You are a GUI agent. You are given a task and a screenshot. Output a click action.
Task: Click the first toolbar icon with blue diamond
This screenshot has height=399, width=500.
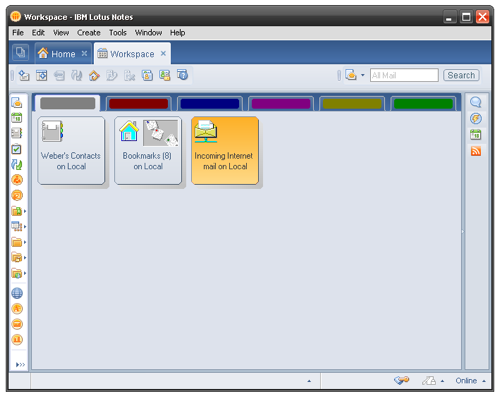pos(24,76)
